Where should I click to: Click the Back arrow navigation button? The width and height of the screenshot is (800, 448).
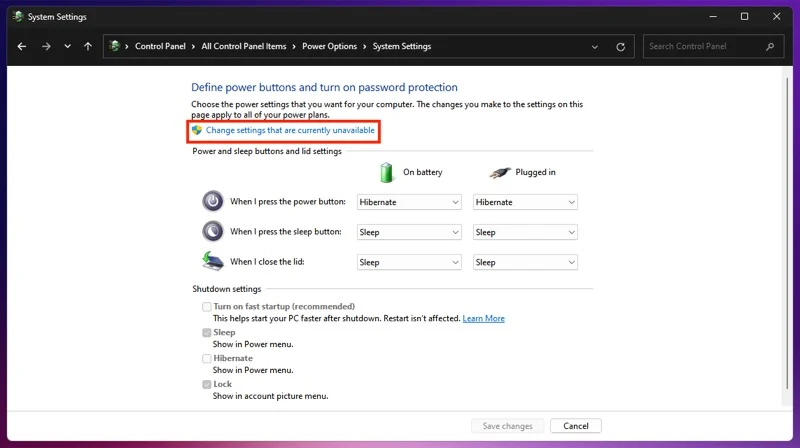[22, 46]
